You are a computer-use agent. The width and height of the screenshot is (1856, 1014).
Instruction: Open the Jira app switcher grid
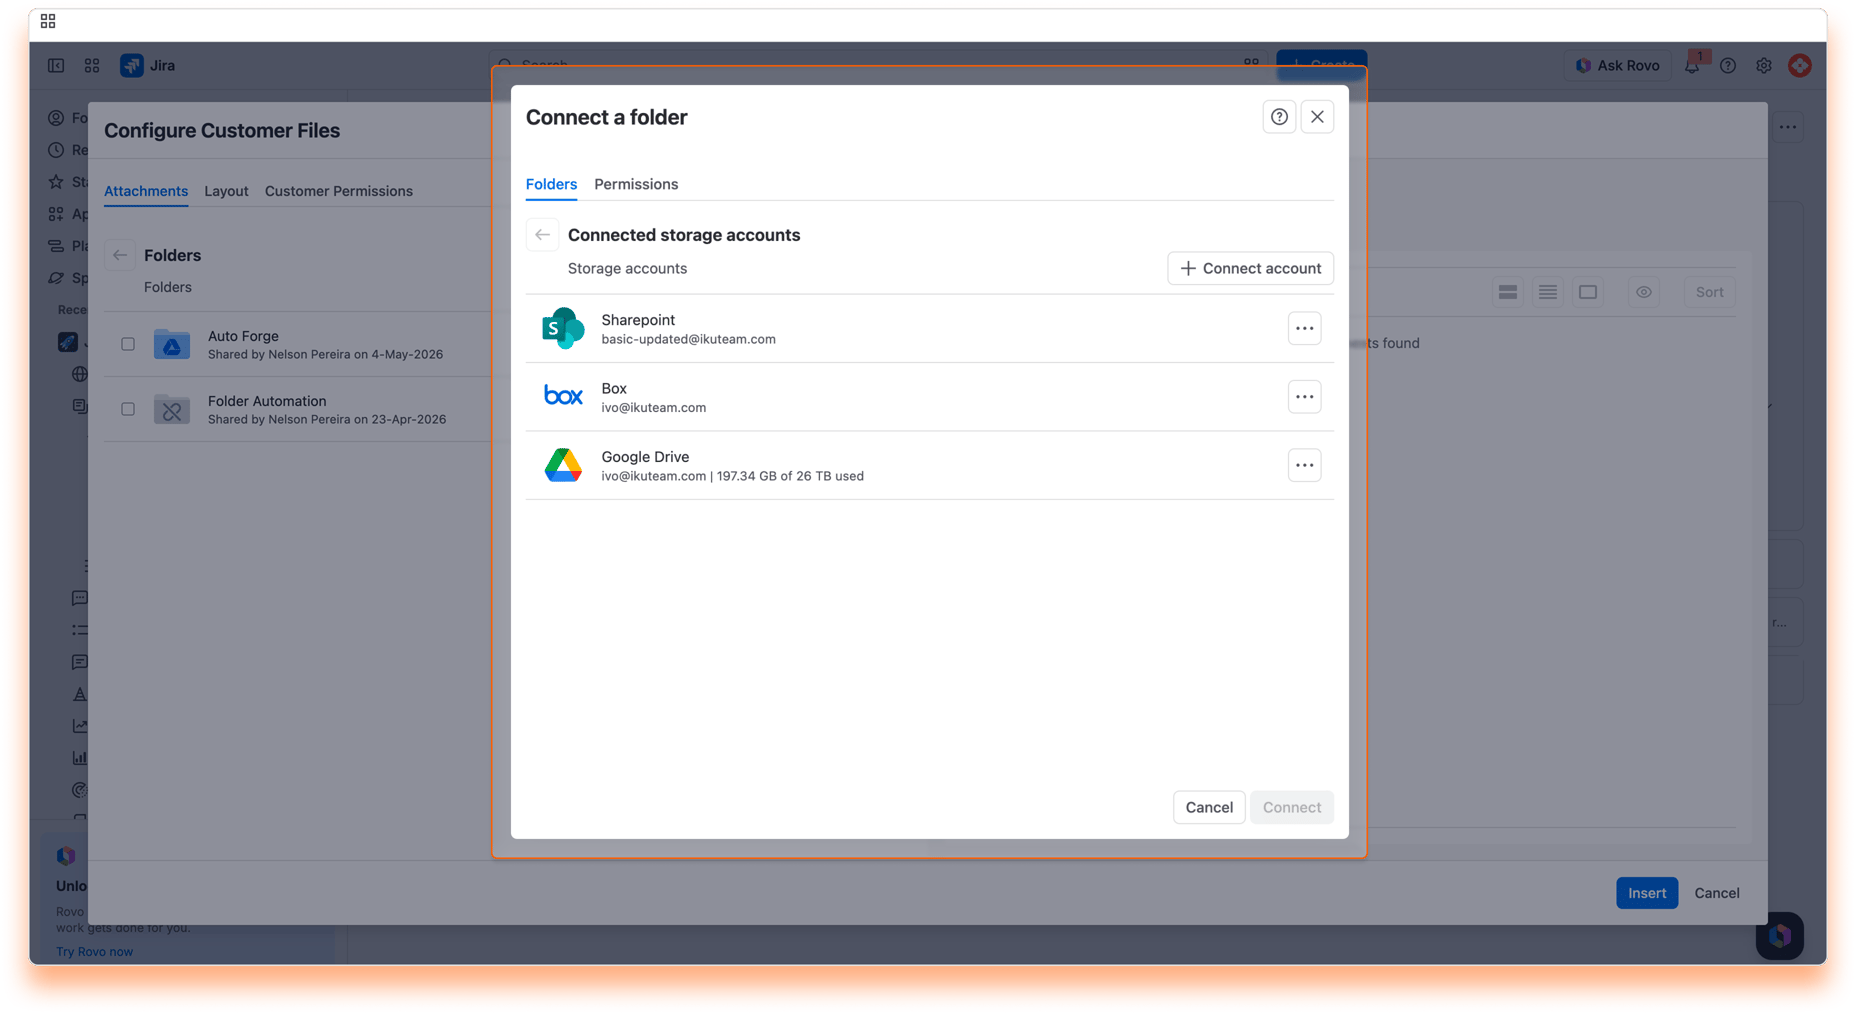pos(92,66)
